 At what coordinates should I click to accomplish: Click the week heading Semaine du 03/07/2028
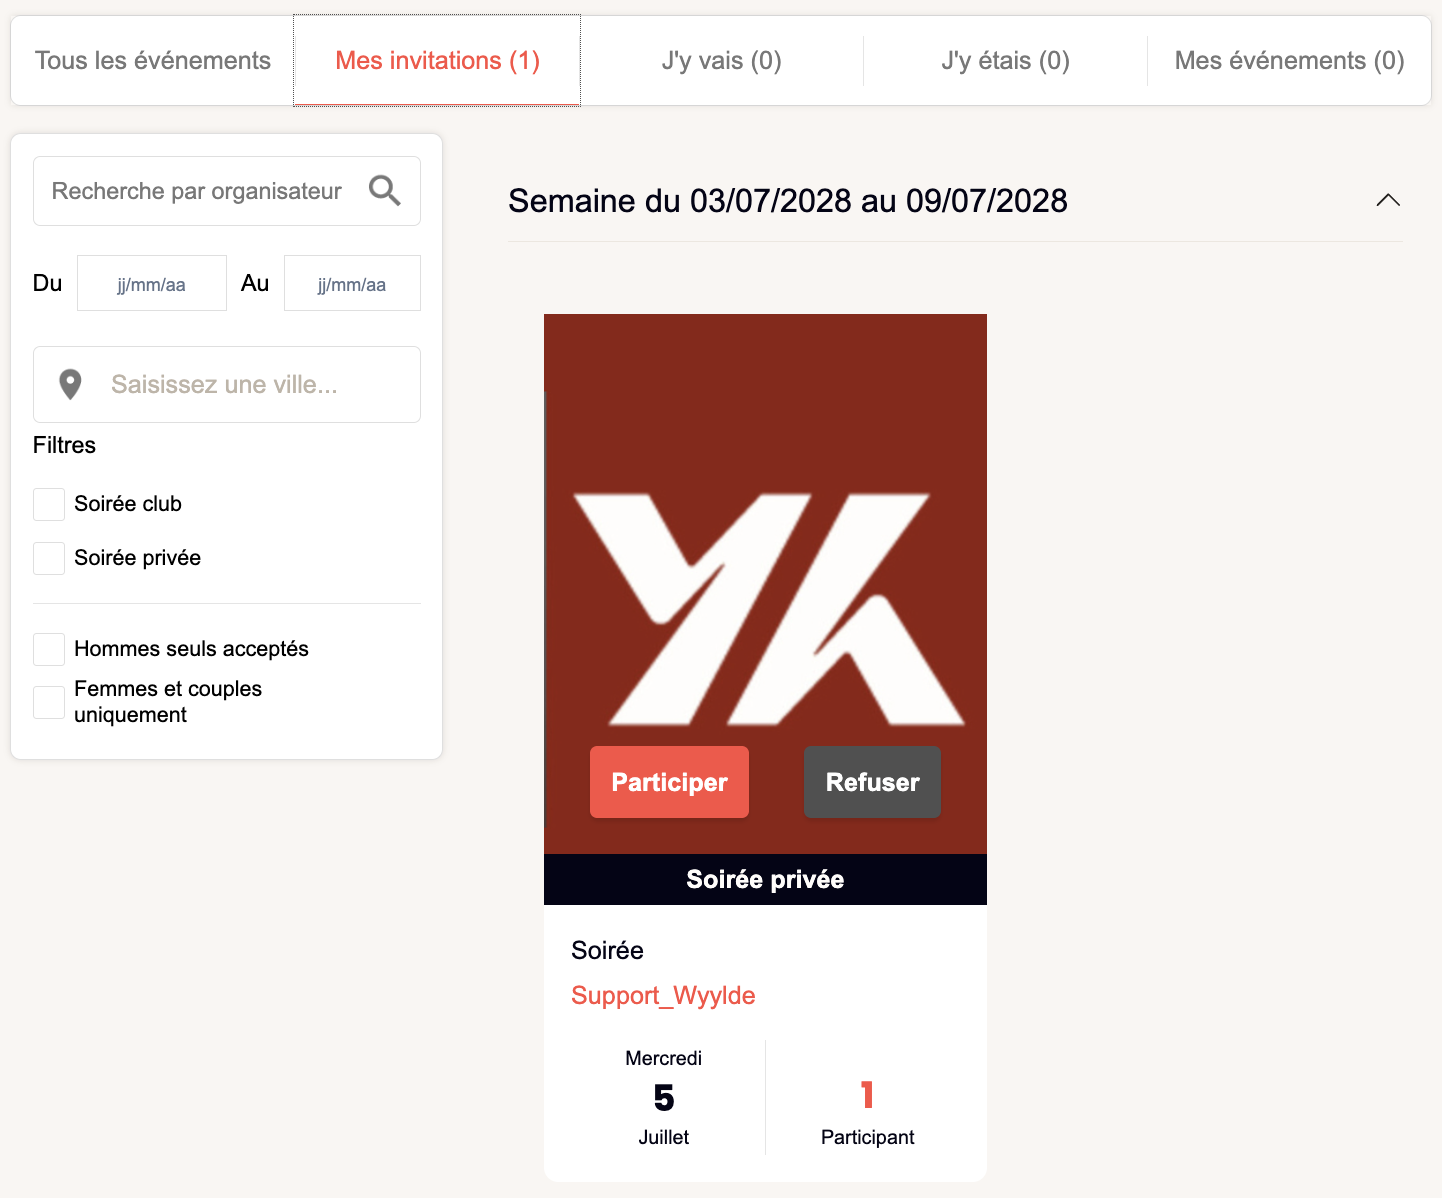[788, 200]
